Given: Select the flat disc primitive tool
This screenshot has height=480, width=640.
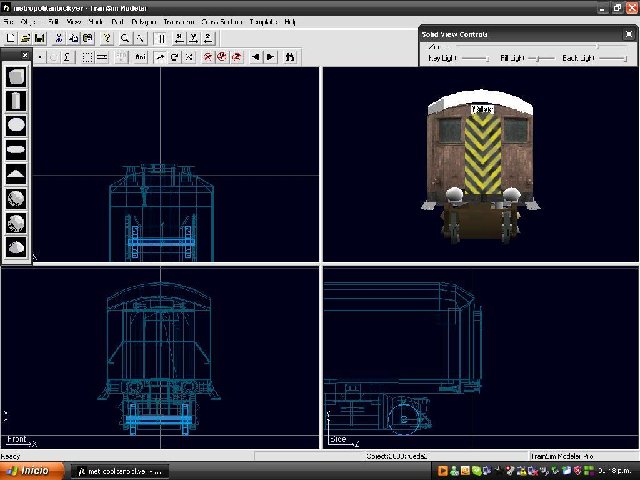Looking at the screenshot, I should (16, 150).
